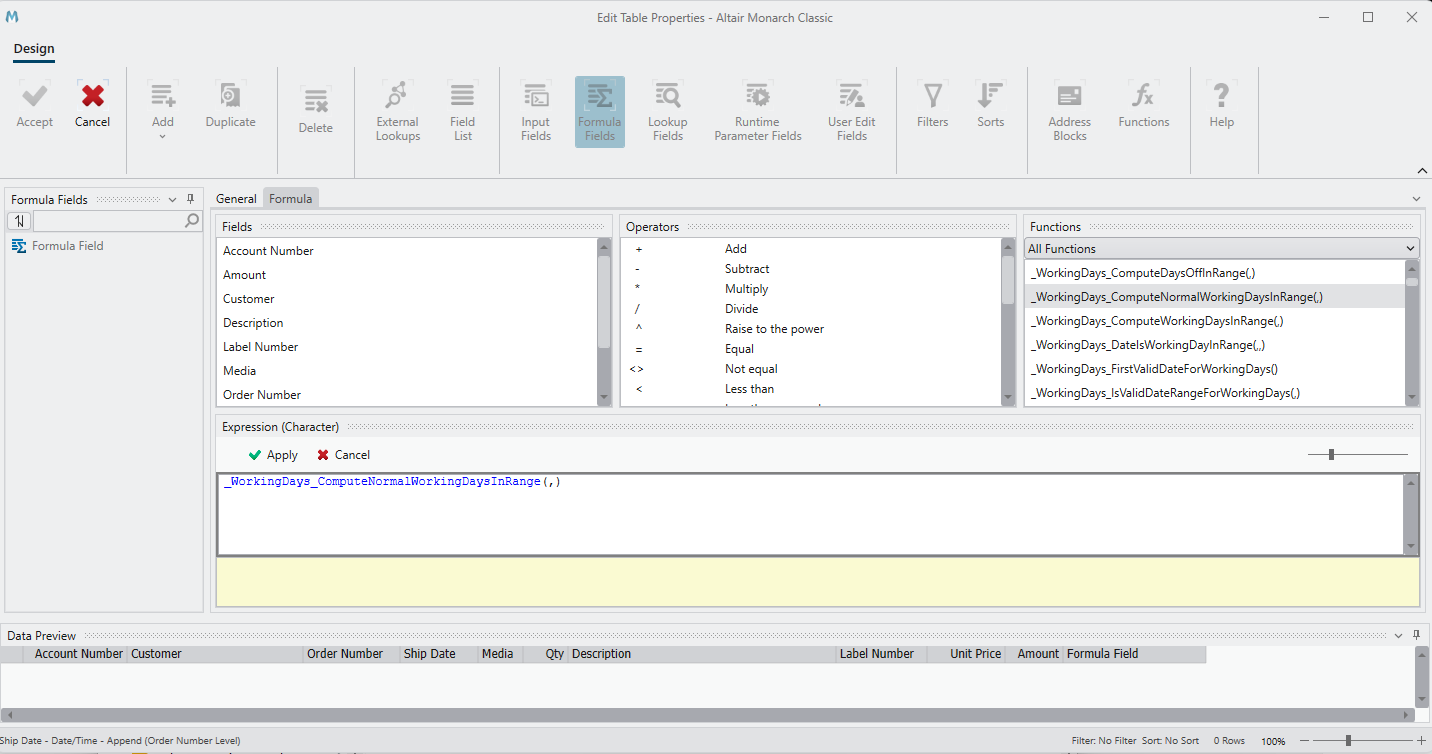The width and height of the screenshot is (1432, 754).
Task: Open the Add ribbon menu
Action: pyautogui.click(x=163, y=110)
